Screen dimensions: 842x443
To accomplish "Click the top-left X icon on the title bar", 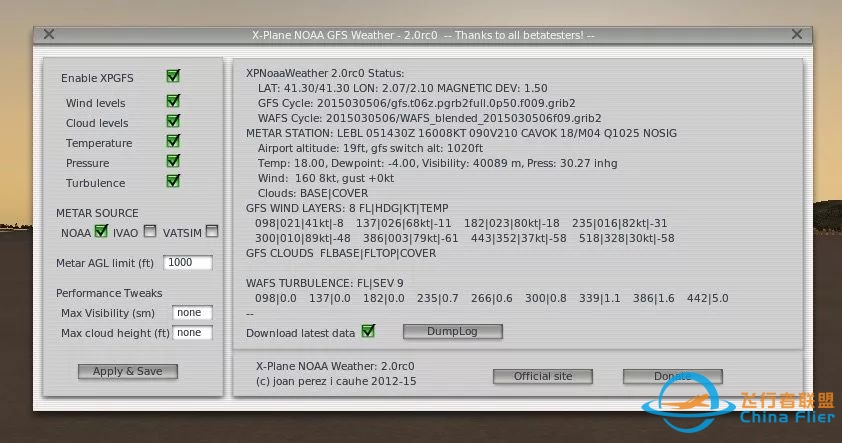I will pos(45,34).
